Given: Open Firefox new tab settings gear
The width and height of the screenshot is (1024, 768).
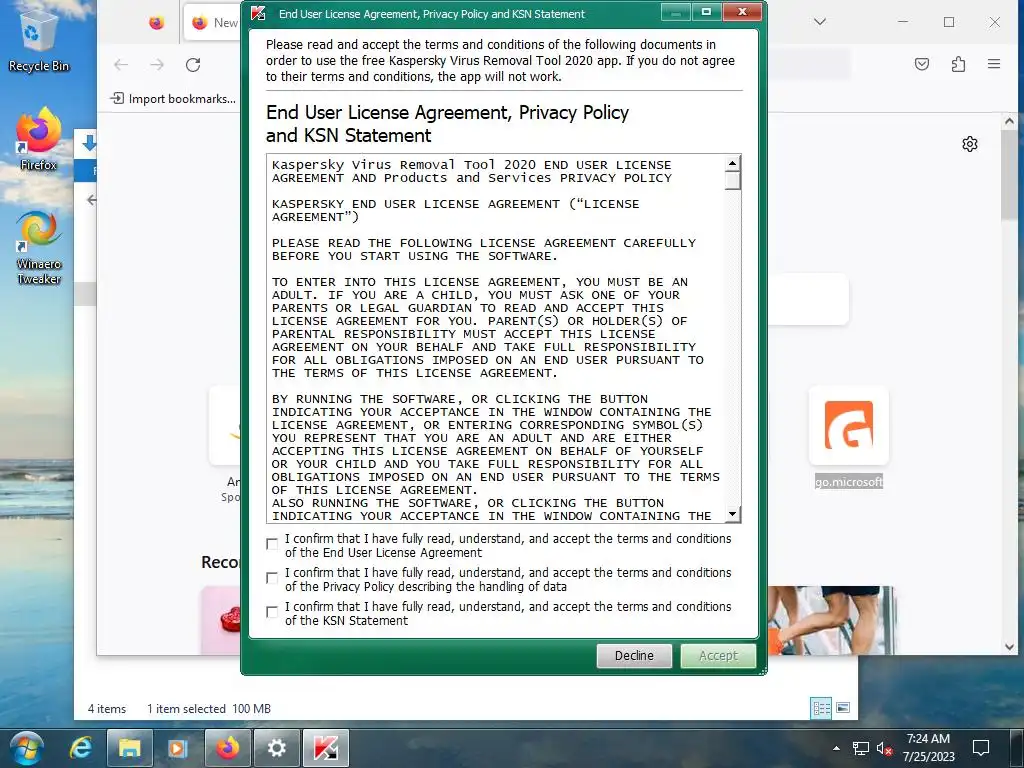Looking at the screenshot, I should point(970,144).
